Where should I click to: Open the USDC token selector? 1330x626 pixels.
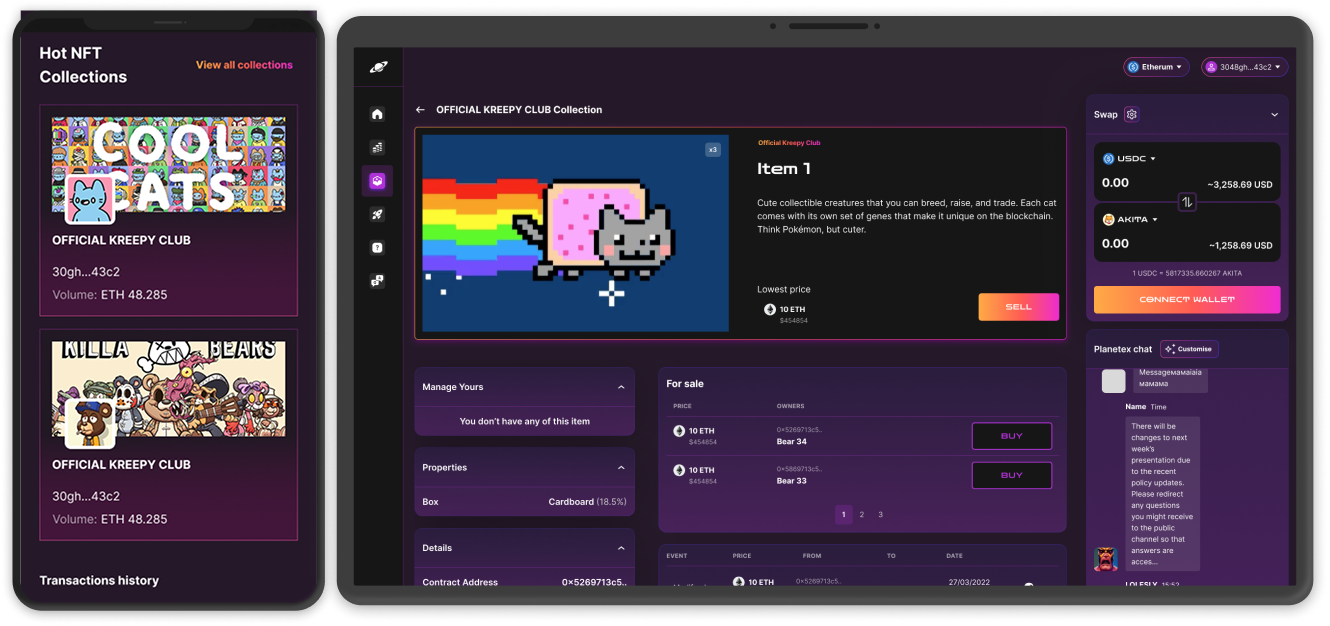tap(1129, 159)
